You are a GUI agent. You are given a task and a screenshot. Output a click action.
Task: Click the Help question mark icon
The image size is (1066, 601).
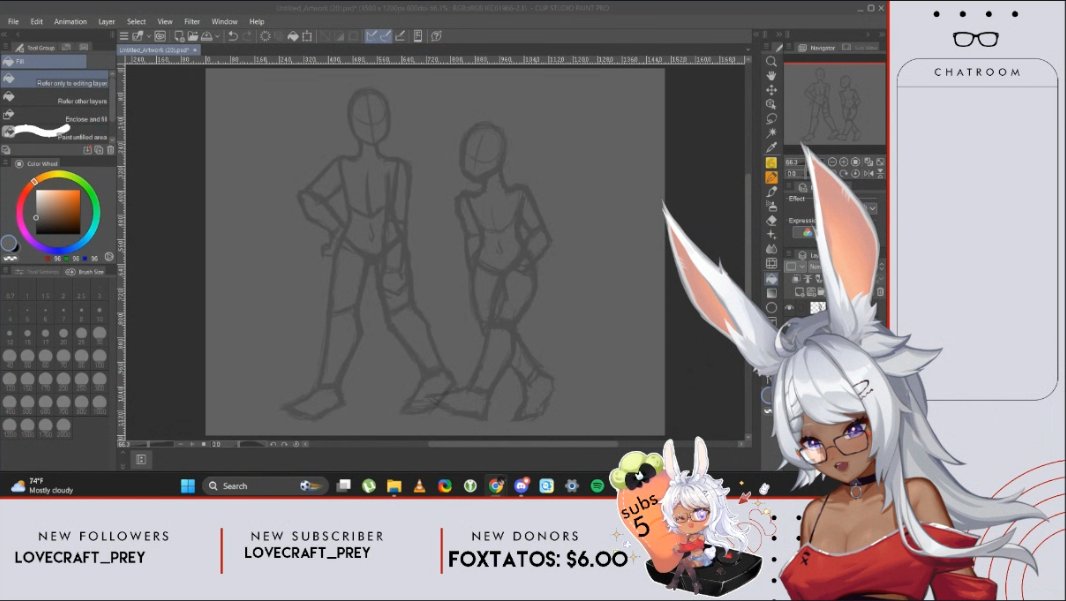point(436,36)
